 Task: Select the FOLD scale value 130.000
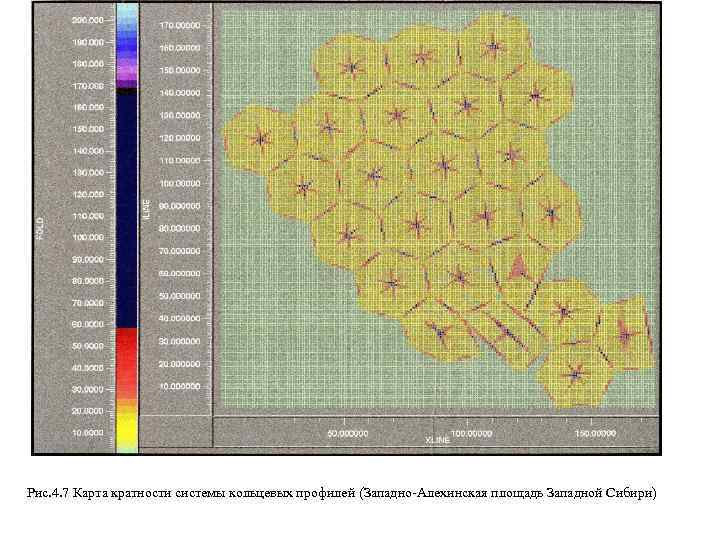88,173
